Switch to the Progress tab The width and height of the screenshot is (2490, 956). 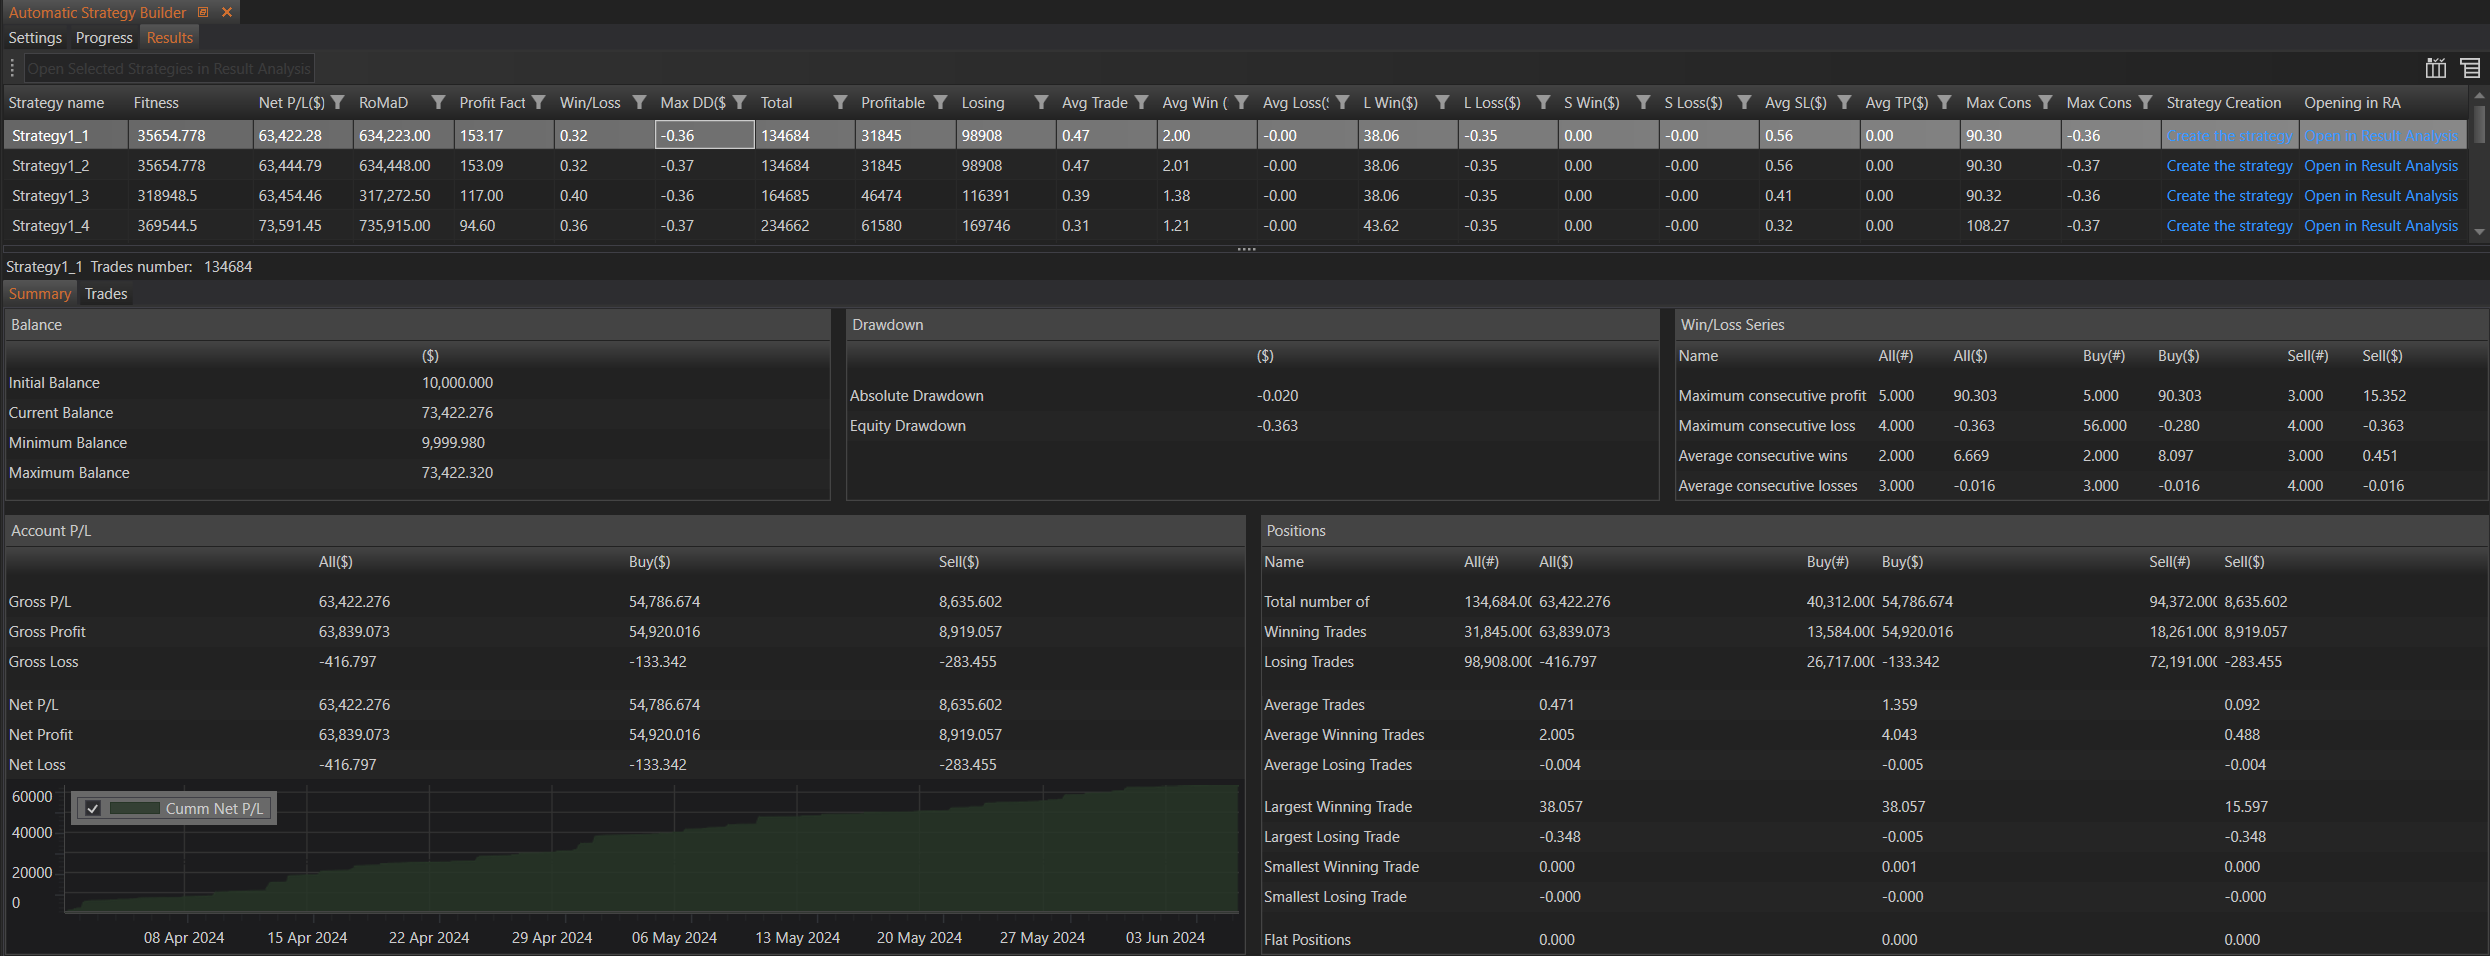(104, 38)
